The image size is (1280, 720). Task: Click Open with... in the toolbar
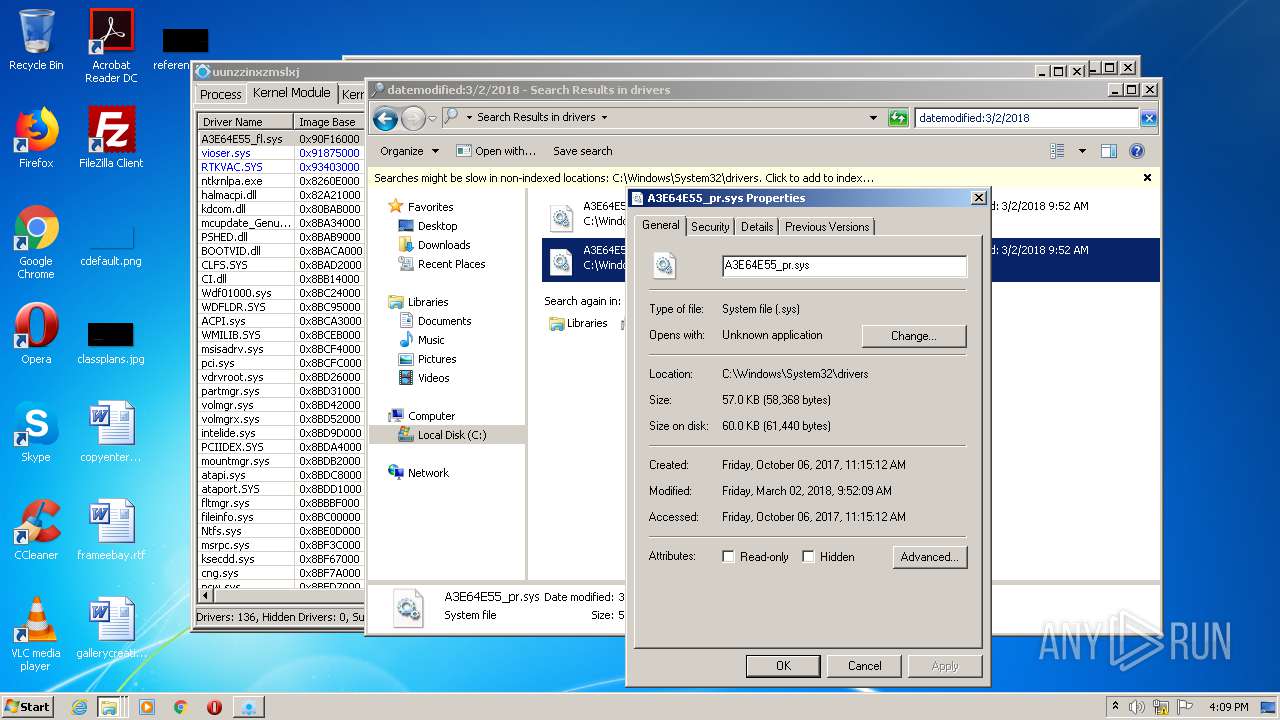[x=497, y=151]
